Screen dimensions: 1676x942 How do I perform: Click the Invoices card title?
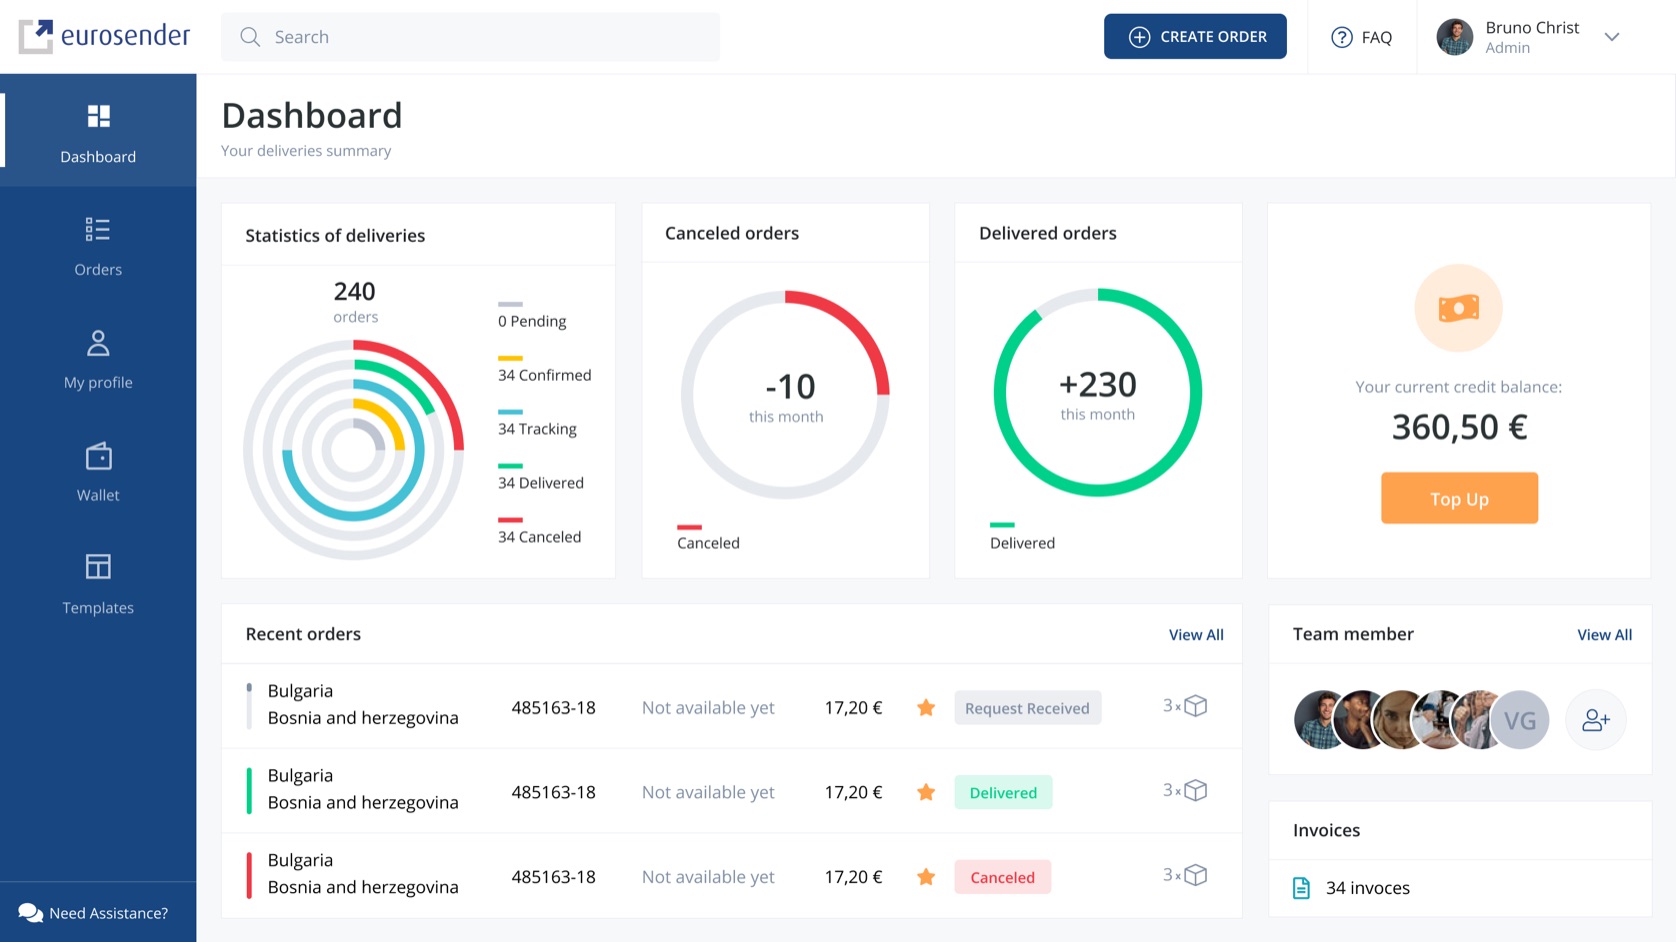[1326, 831]
